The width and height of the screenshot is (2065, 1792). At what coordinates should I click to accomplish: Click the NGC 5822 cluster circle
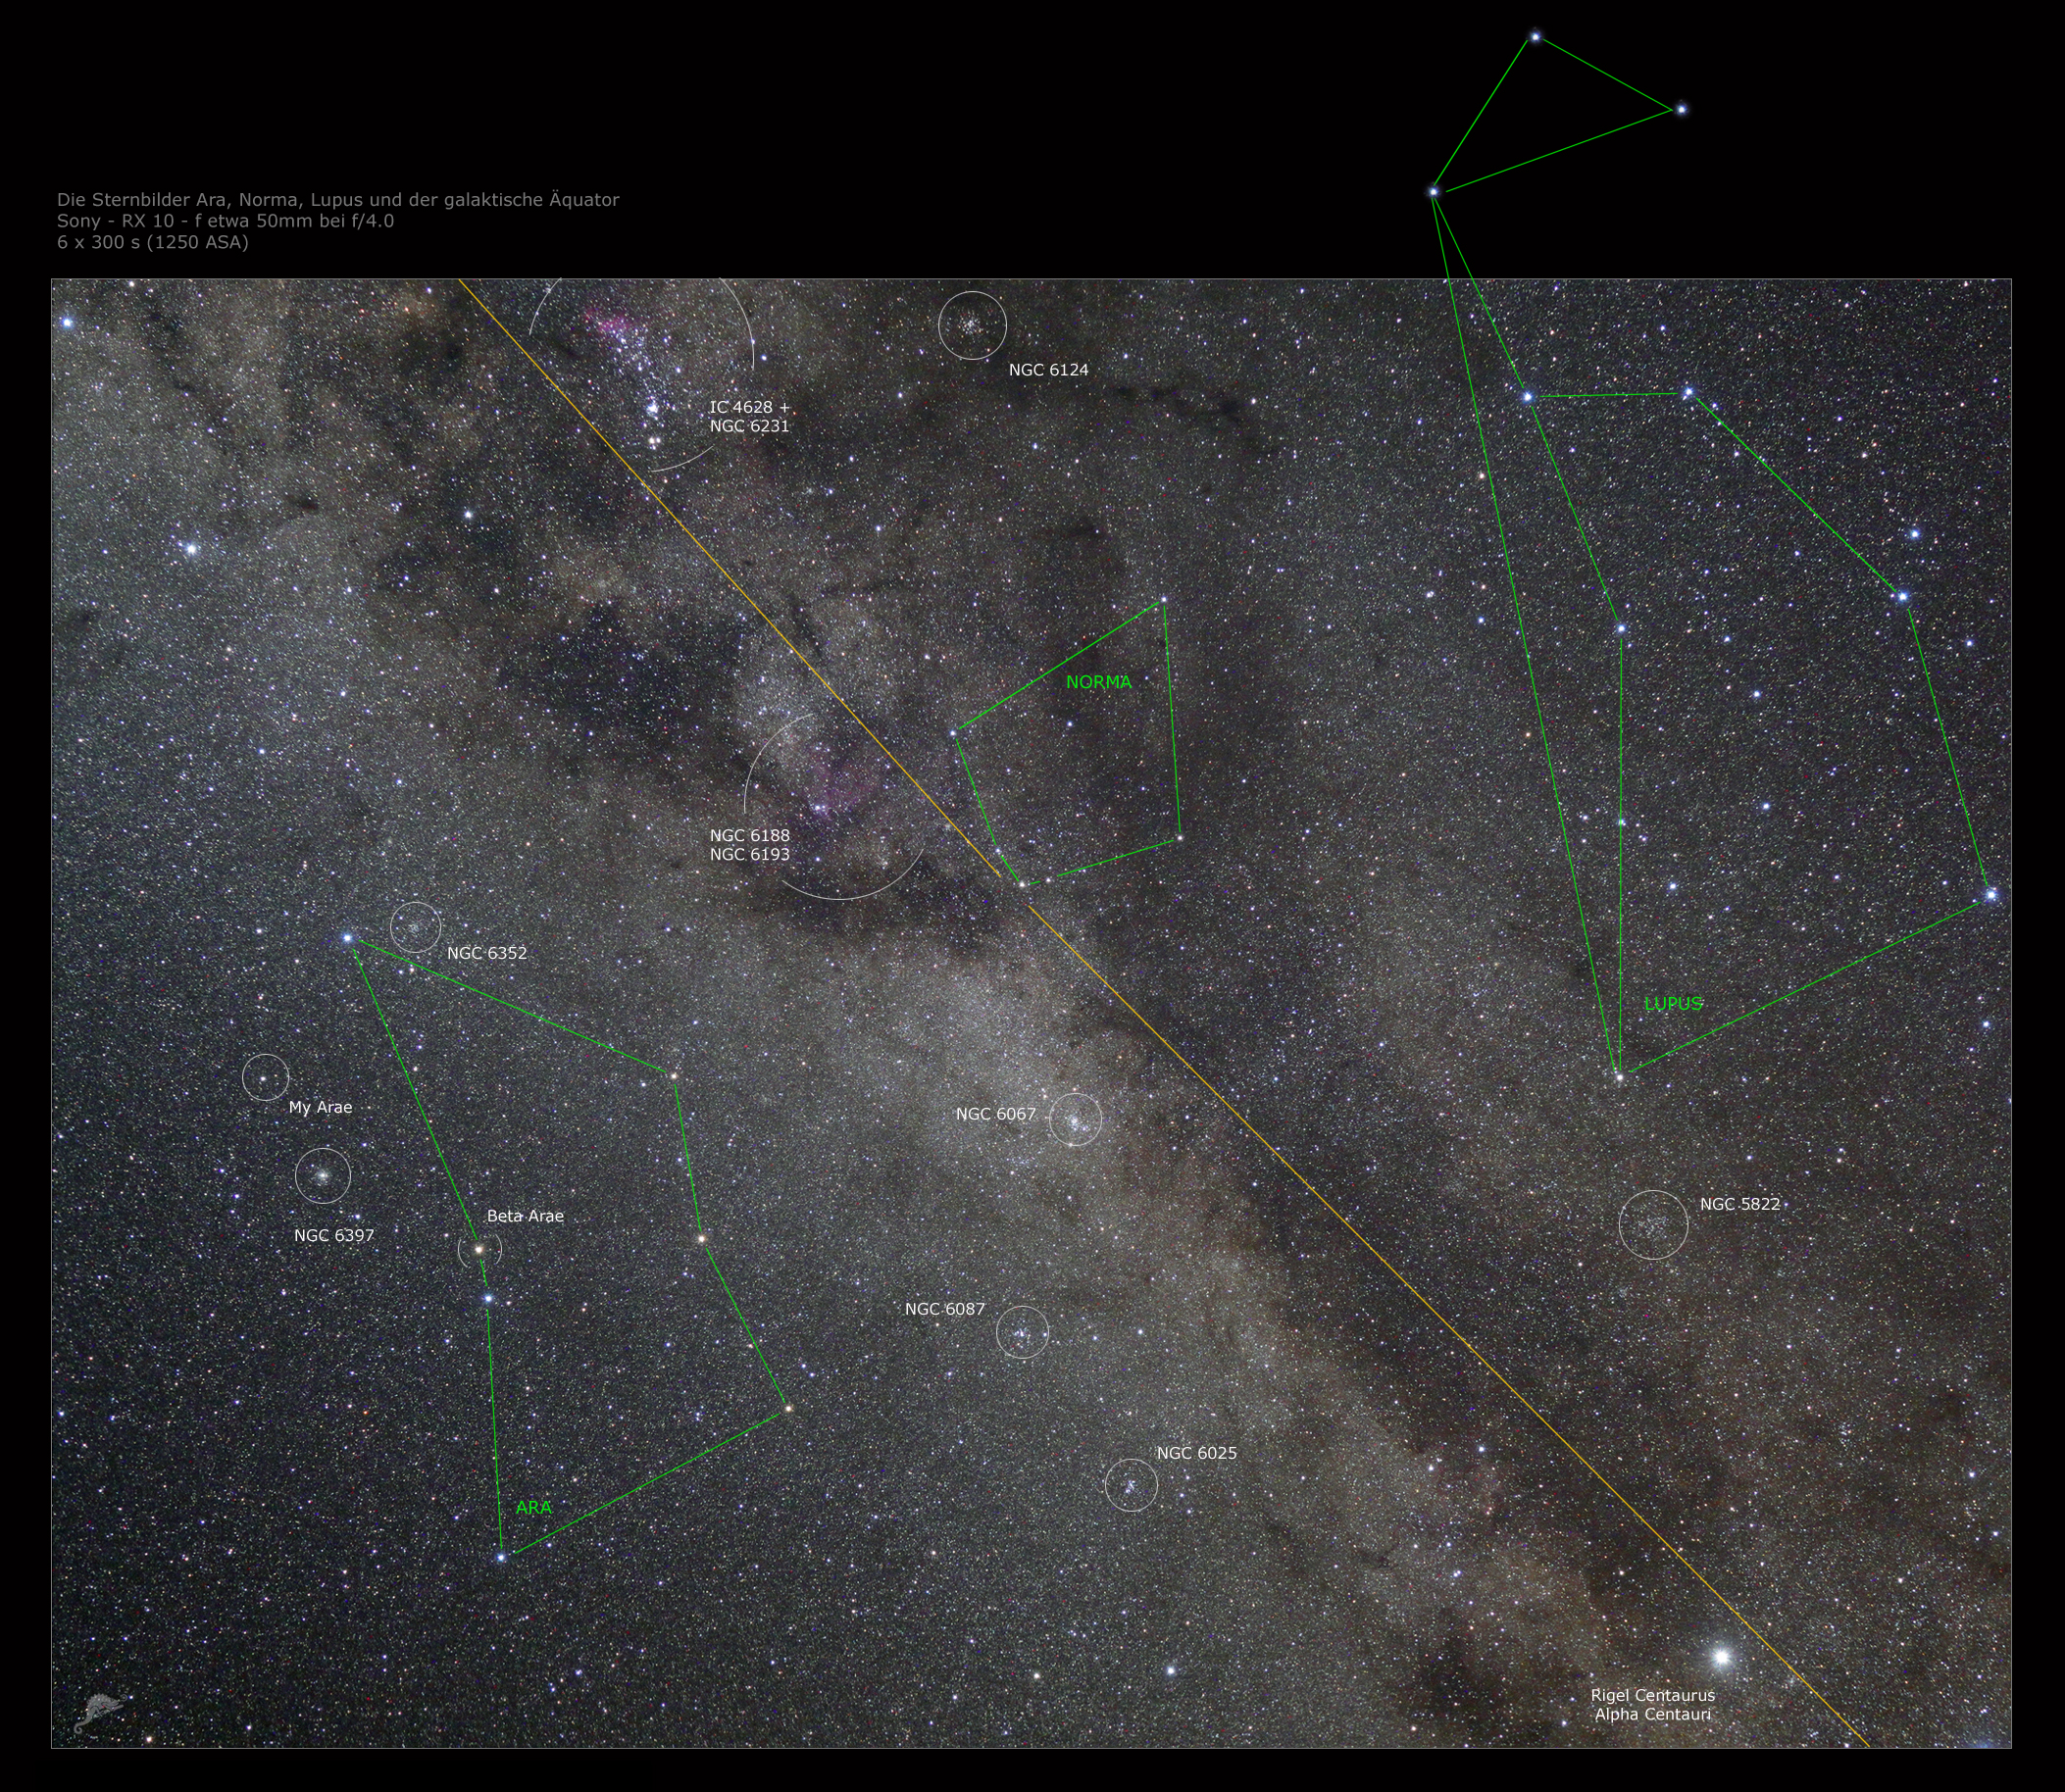pyautogui.click(x=1653, y=1224)
